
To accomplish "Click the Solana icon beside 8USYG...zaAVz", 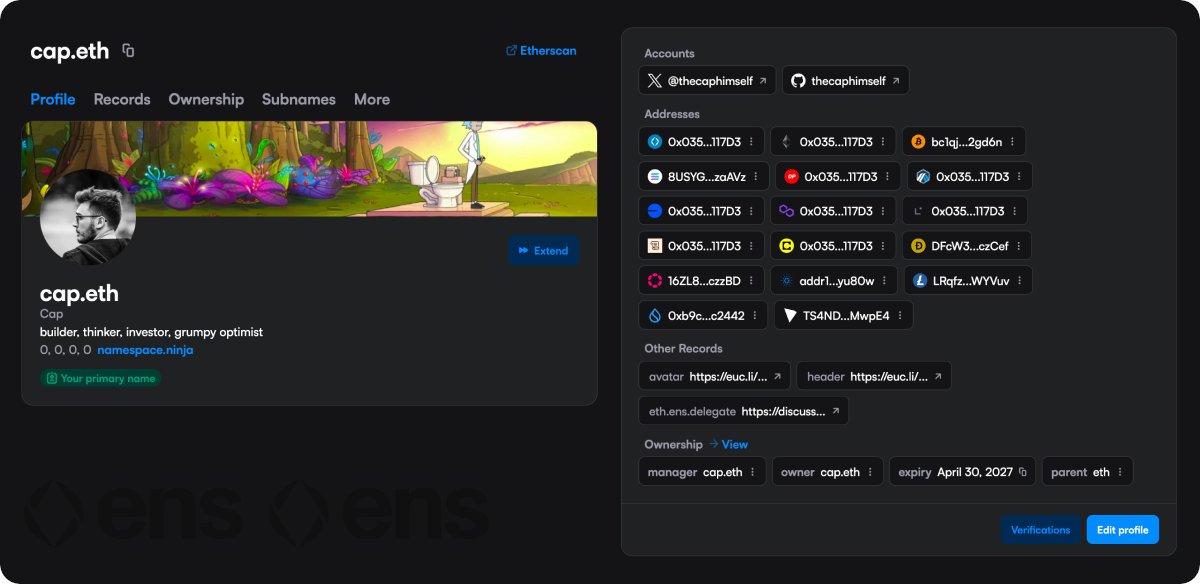I will click(655, 177).
